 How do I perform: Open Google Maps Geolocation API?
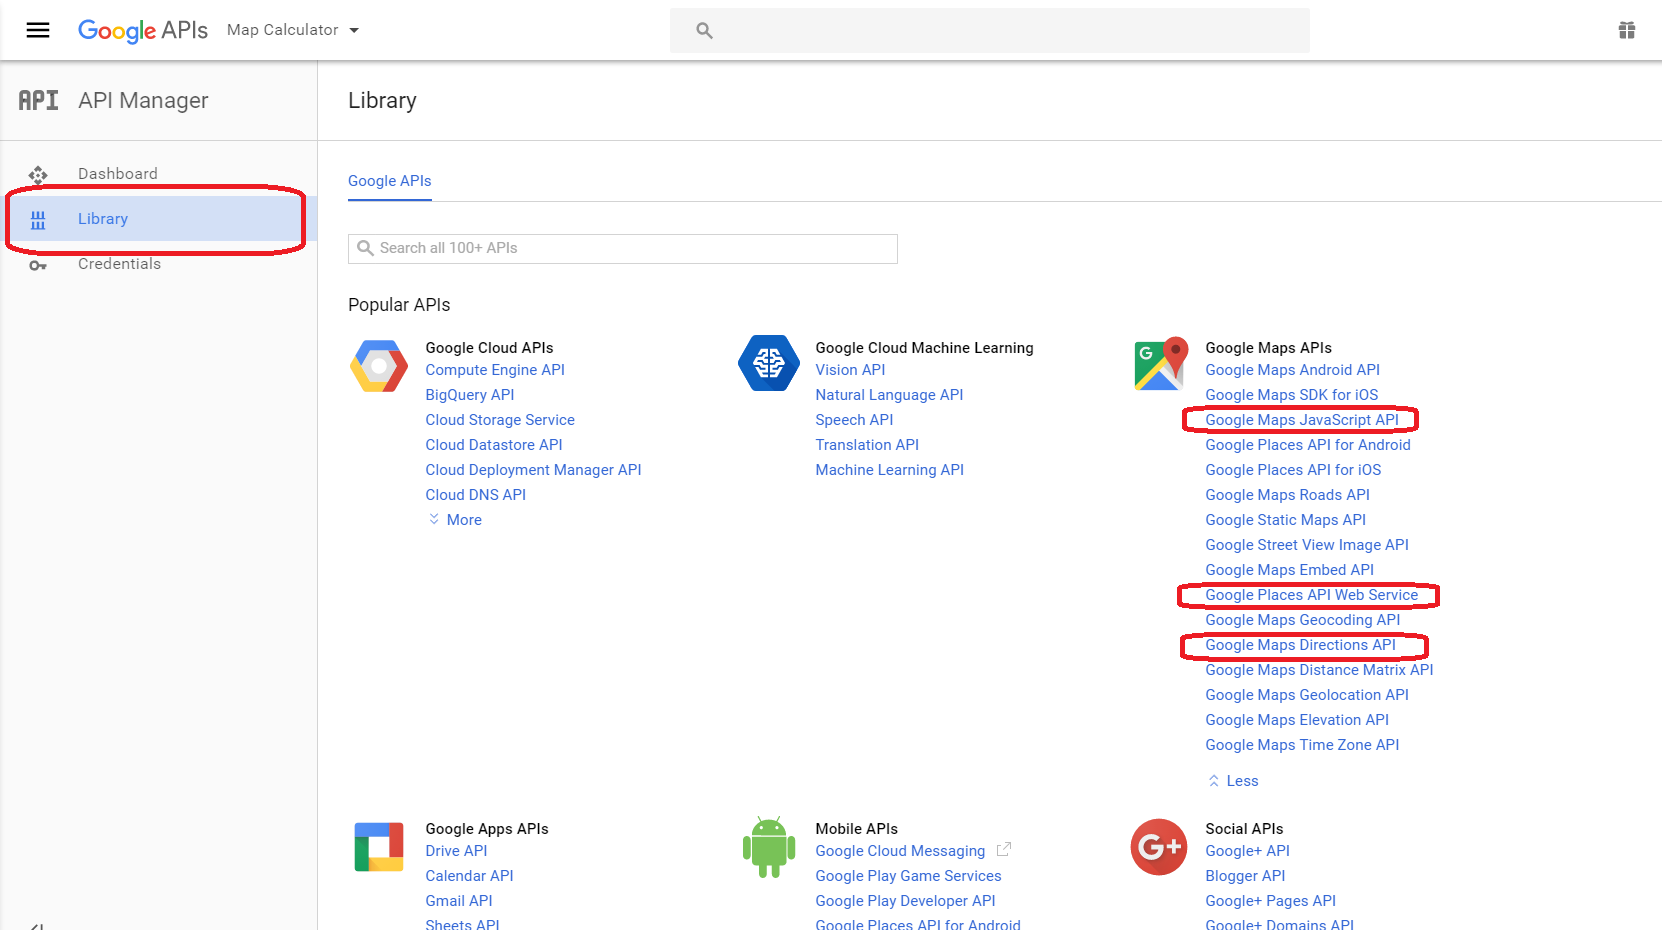1307,695
